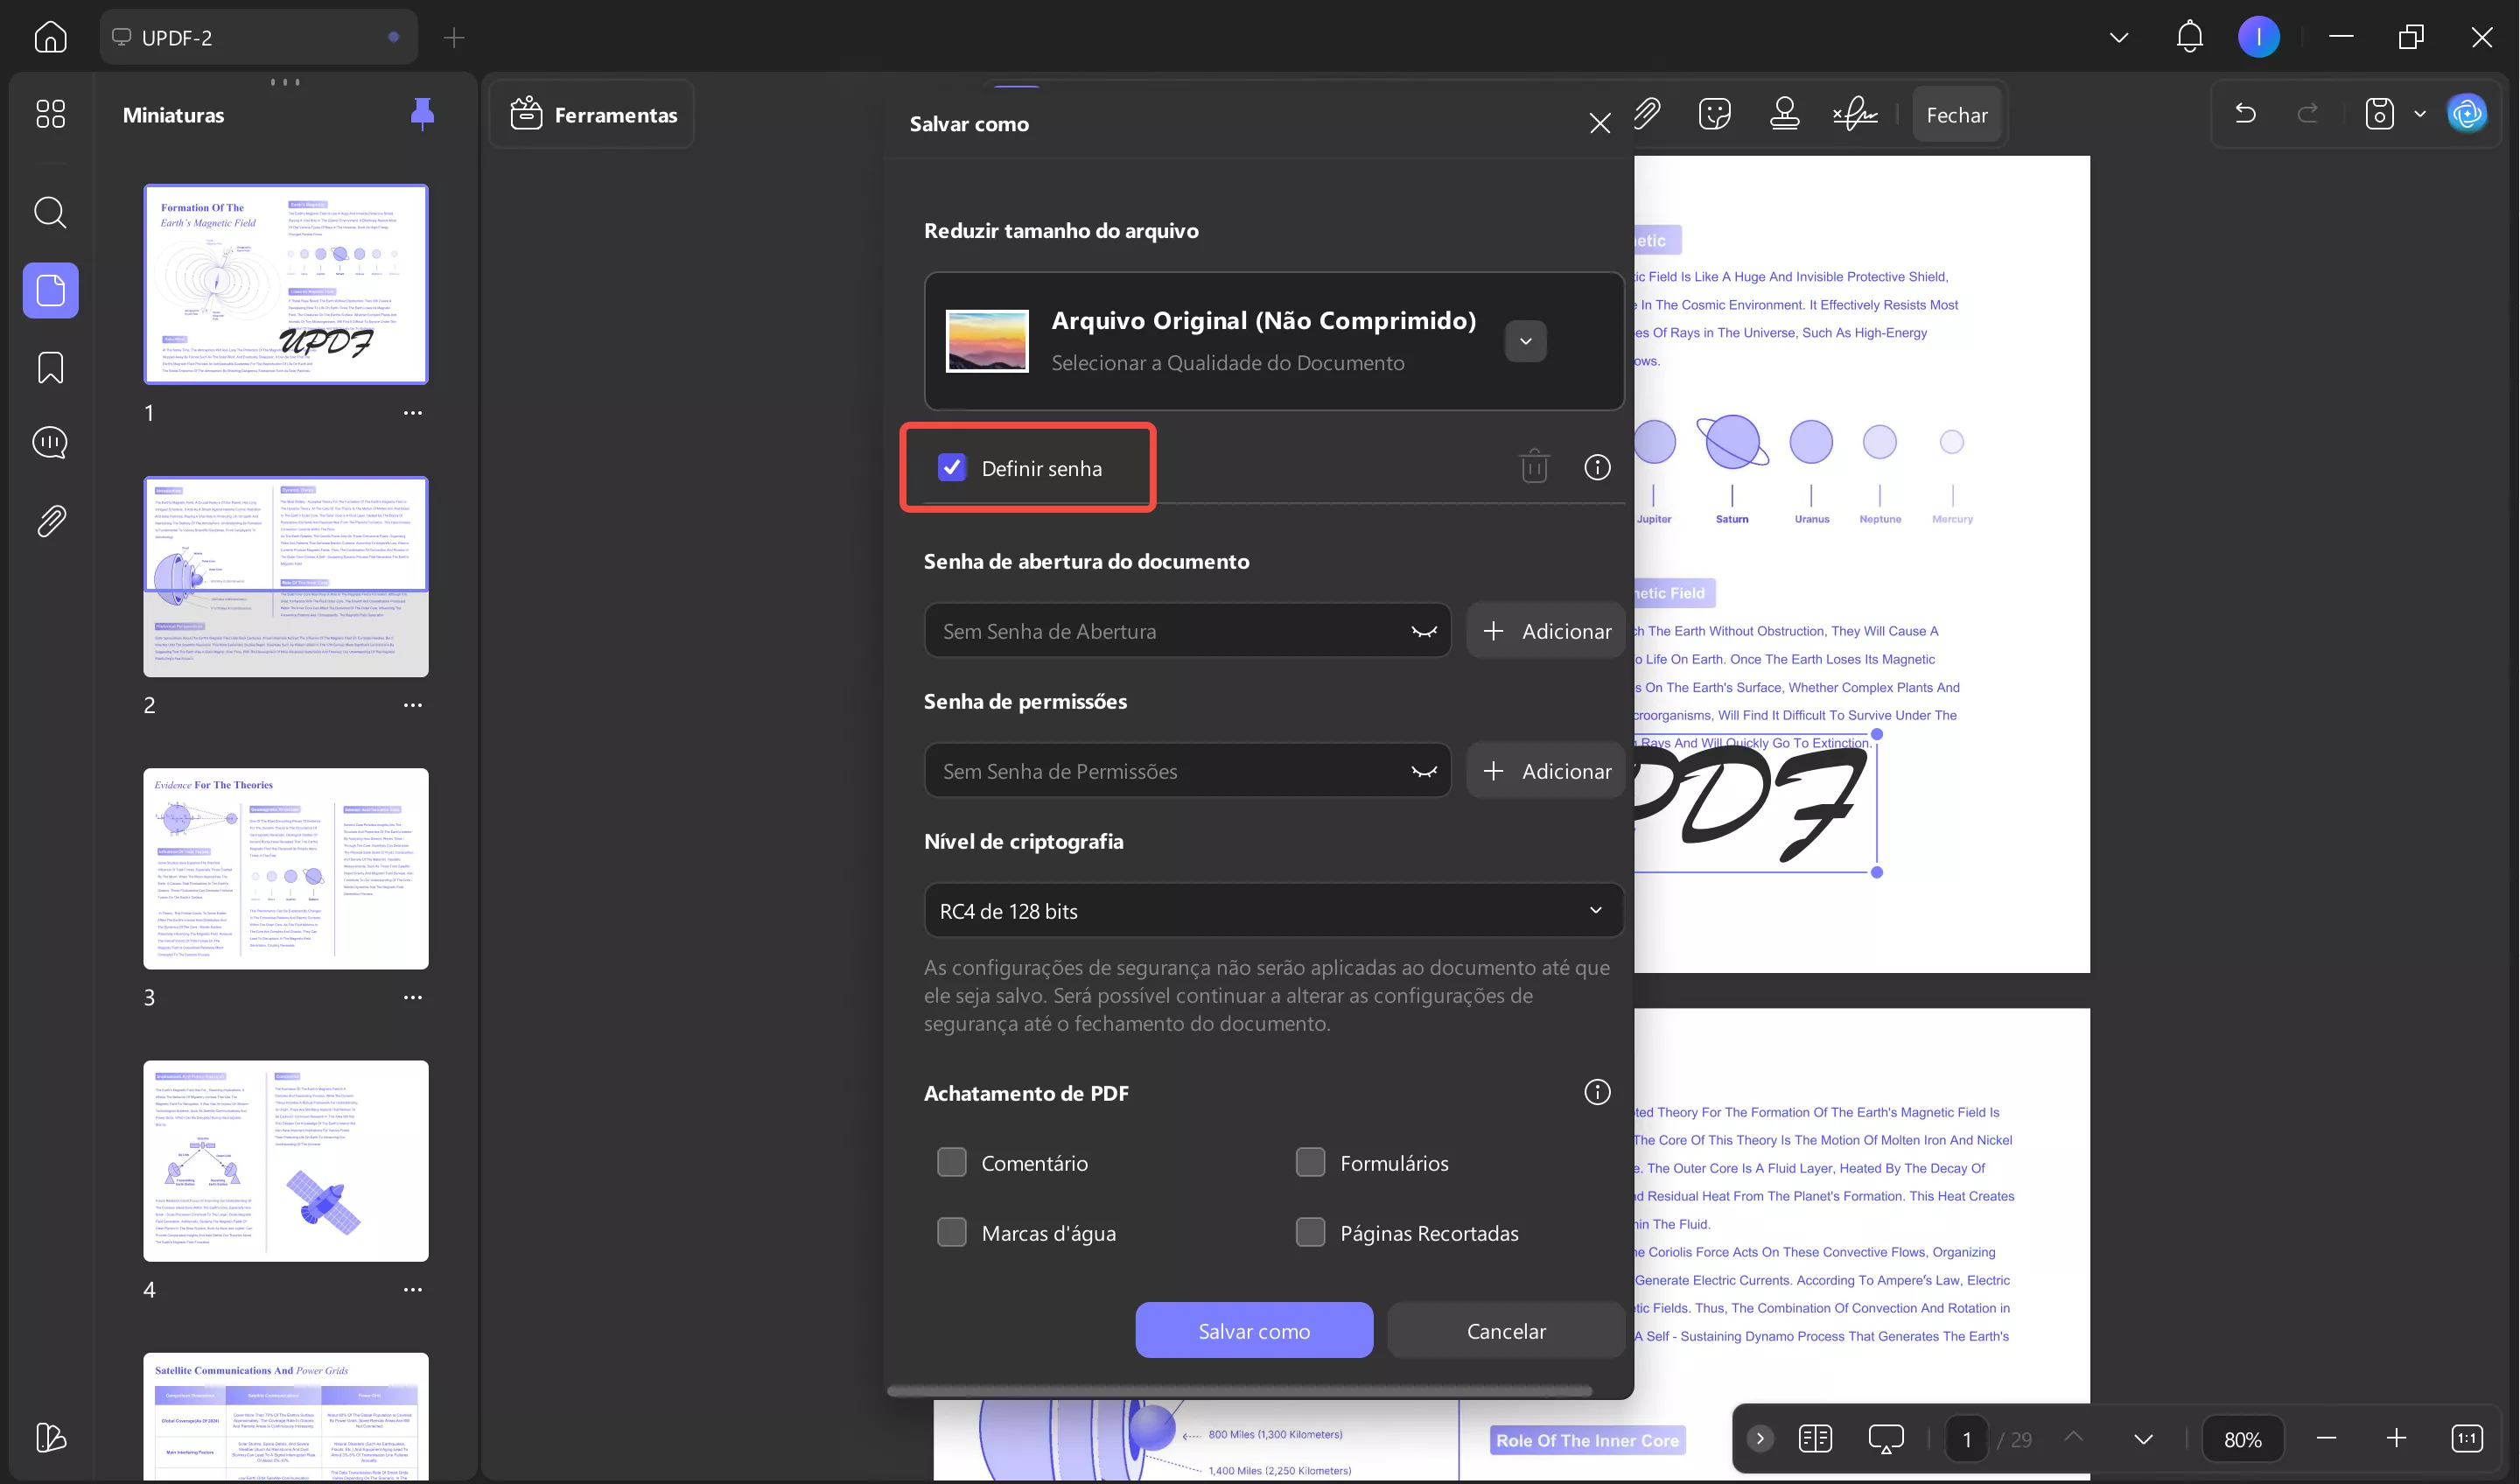
Task: Expand the save options arrow in top toolbar
Action: point(2420,114)
